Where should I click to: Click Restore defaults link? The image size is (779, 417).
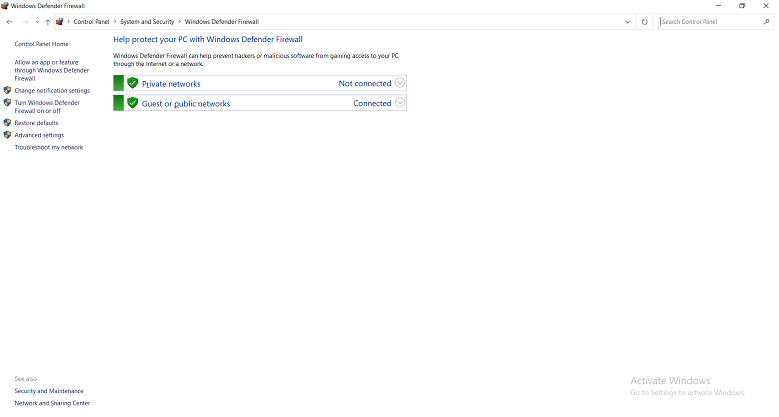36,123
